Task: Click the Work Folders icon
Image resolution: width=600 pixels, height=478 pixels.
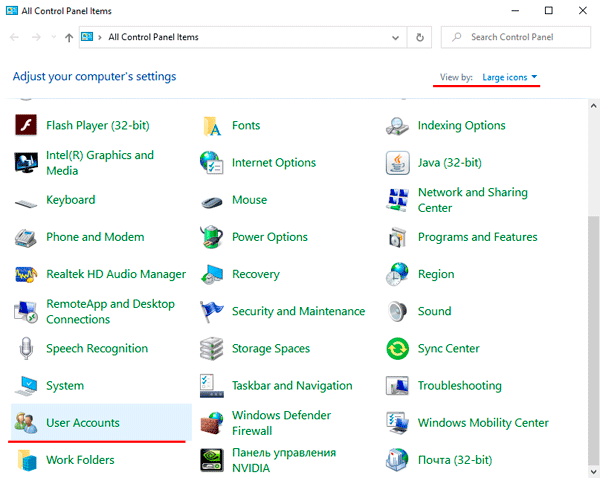Action: tap(27, 460)
